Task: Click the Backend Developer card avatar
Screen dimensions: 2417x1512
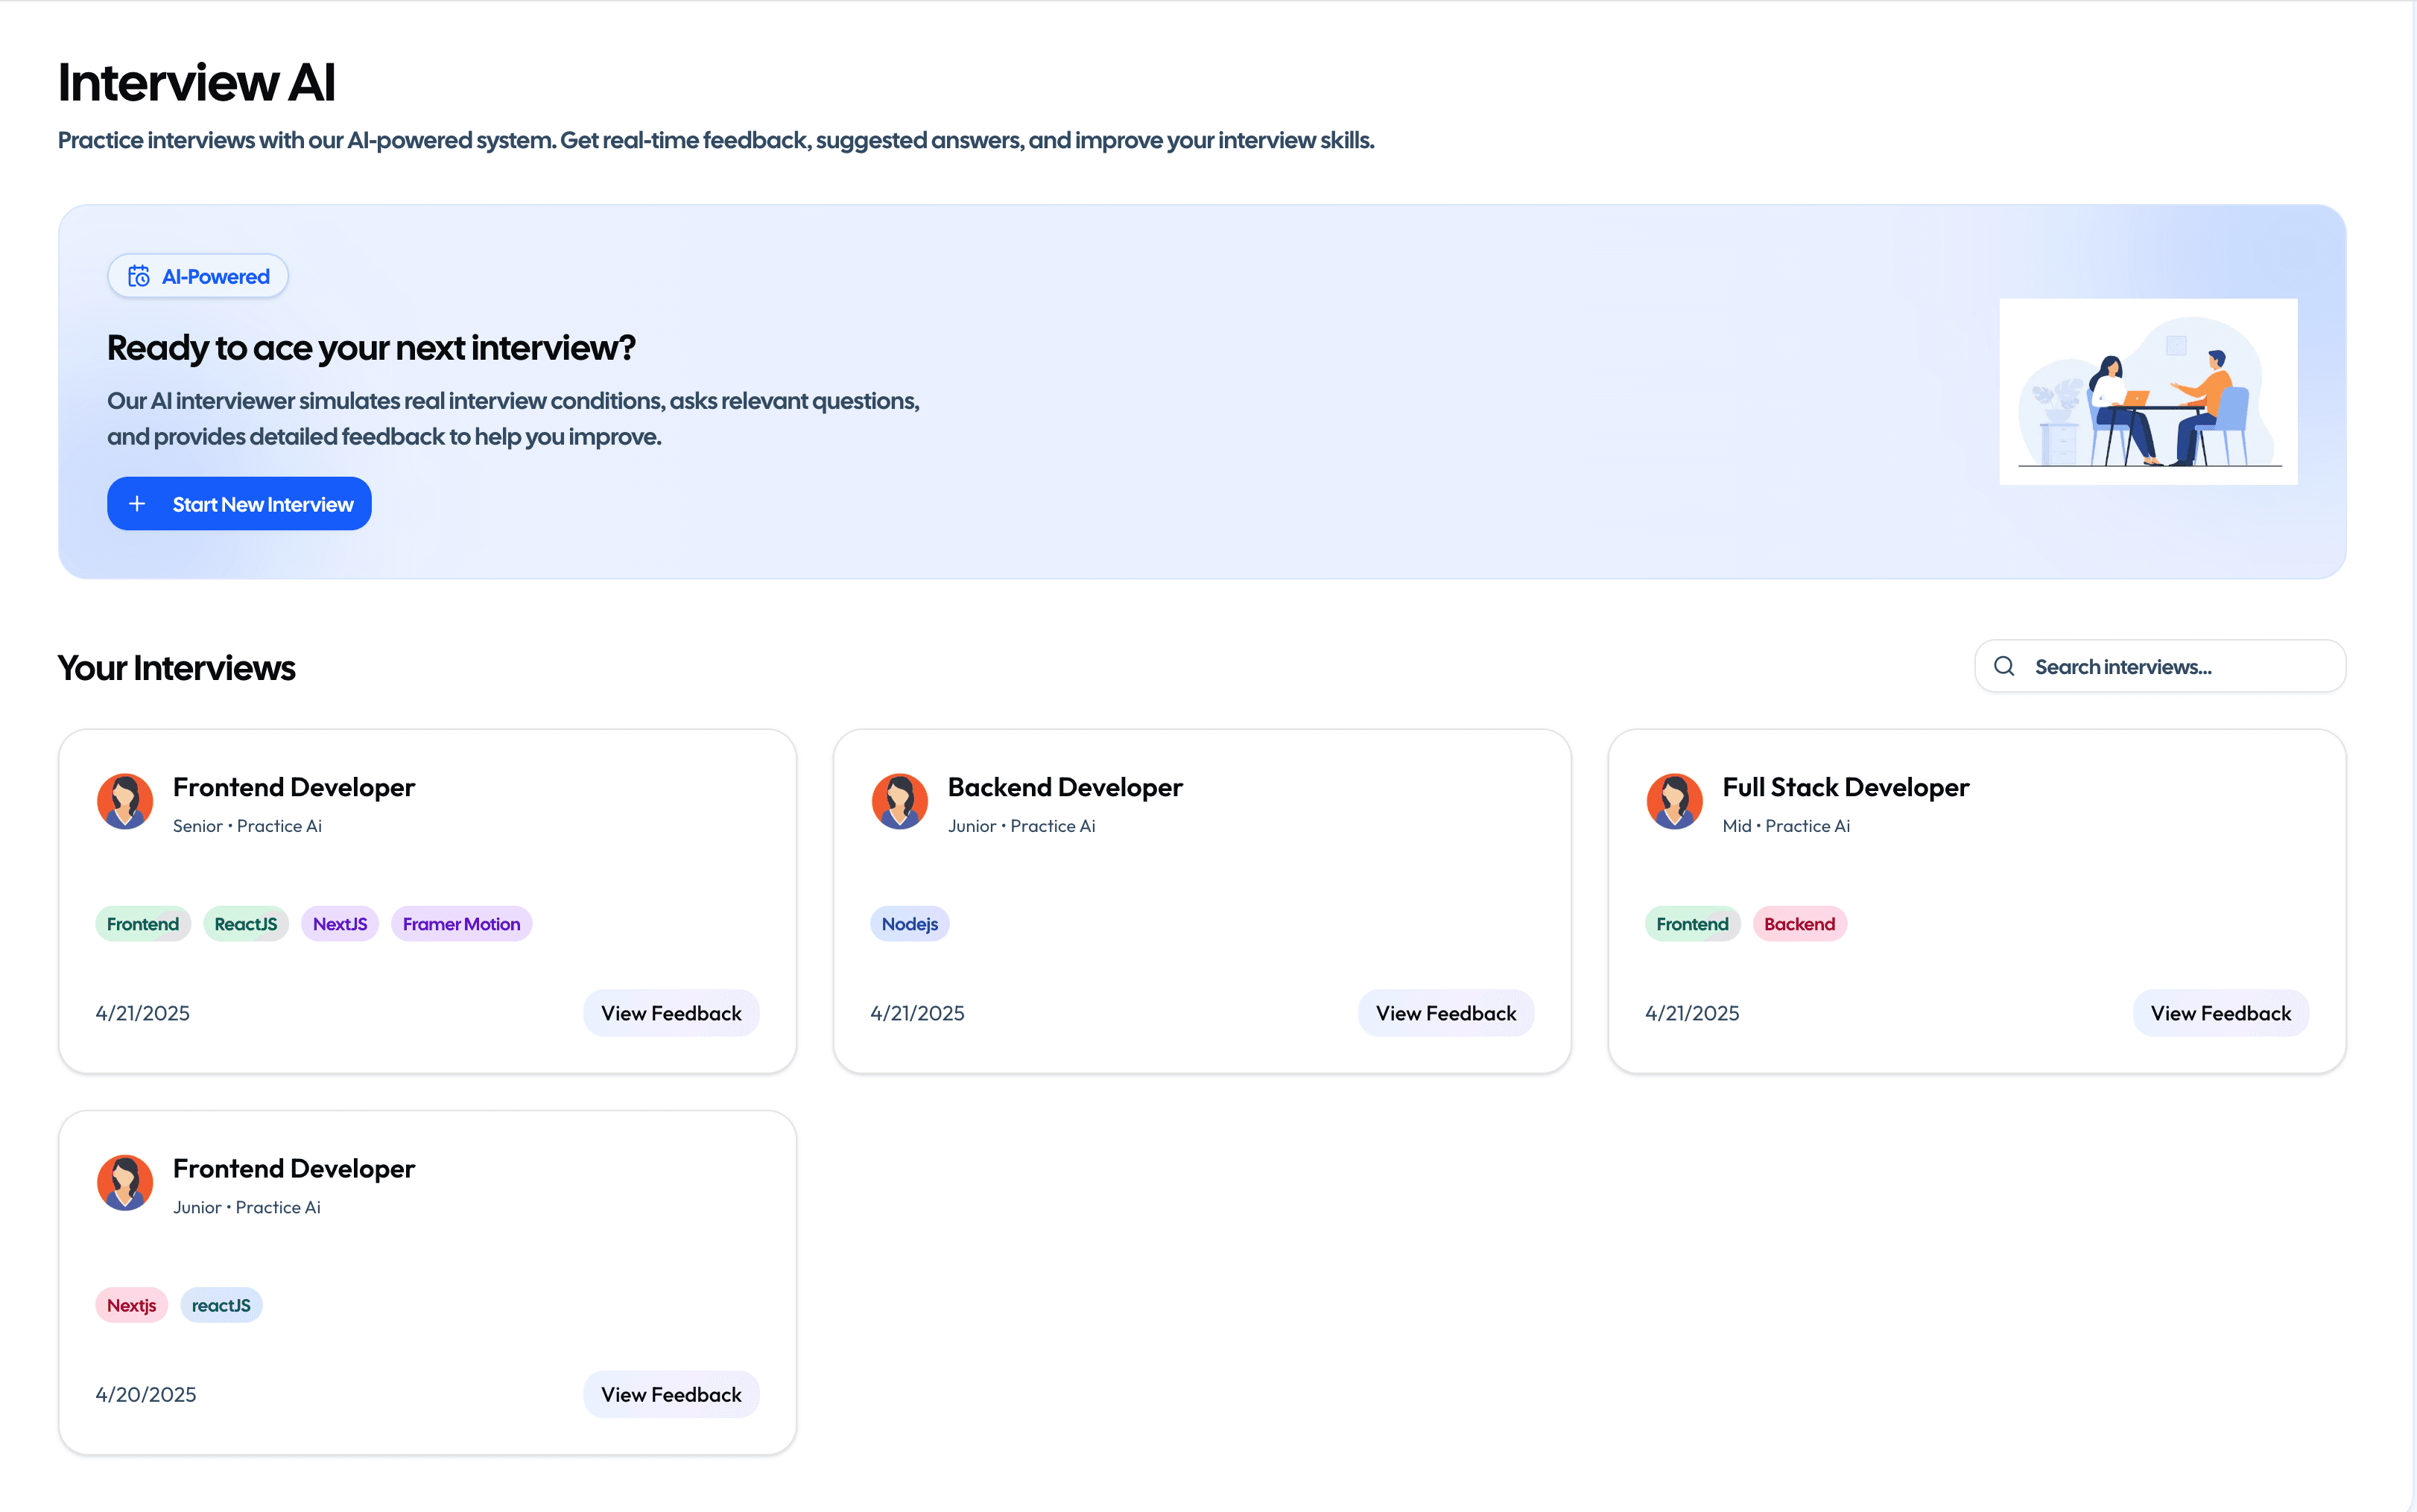Action: (x=899, y=801)
